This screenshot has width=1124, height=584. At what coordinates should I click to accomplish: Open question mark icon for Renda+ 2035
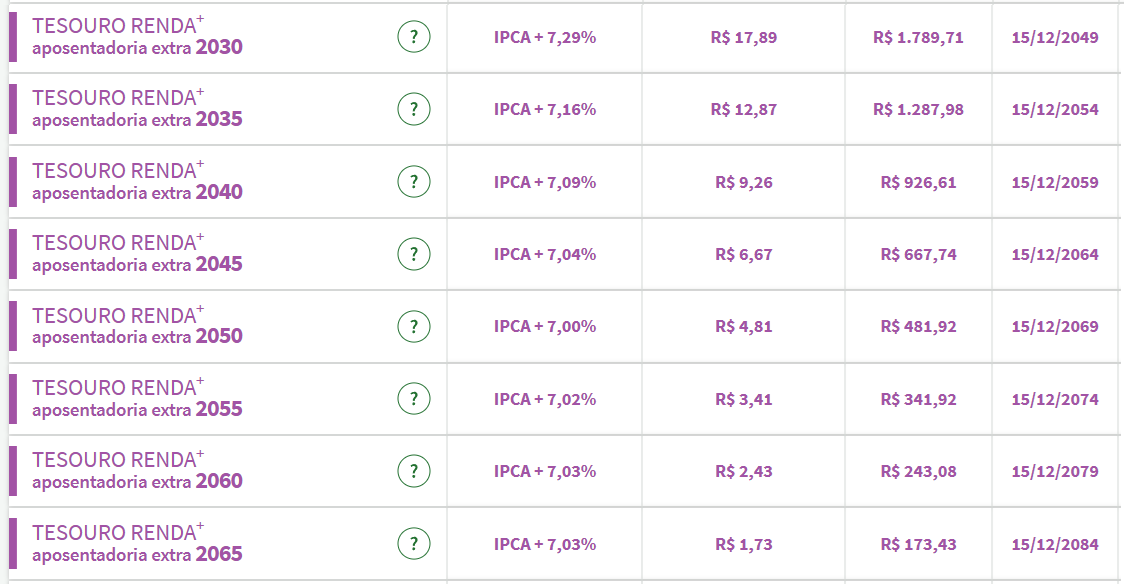(x=414, y=110)
